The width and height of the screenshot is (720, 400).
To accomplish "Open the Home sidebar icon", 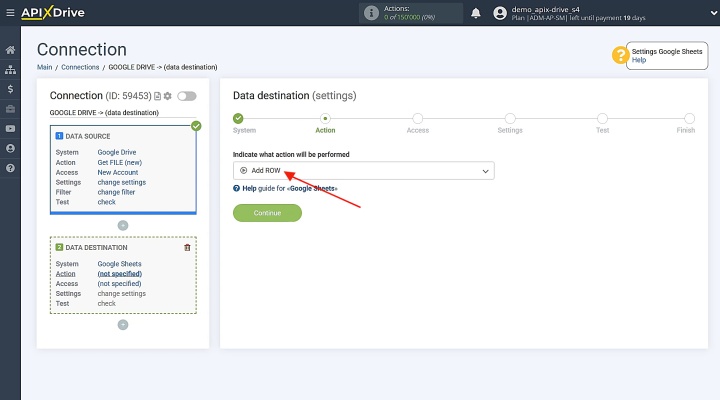I will tap(10, 50).
